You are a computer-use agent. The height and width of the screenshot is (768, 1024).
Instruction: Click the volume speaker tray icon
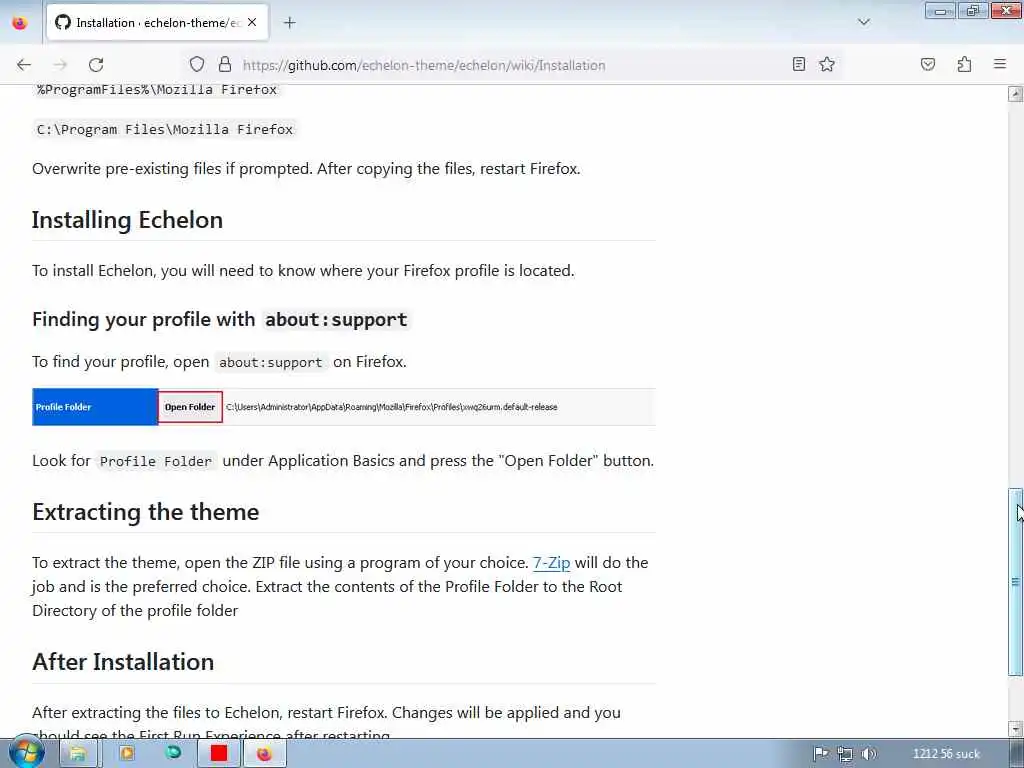click(869, 754)
